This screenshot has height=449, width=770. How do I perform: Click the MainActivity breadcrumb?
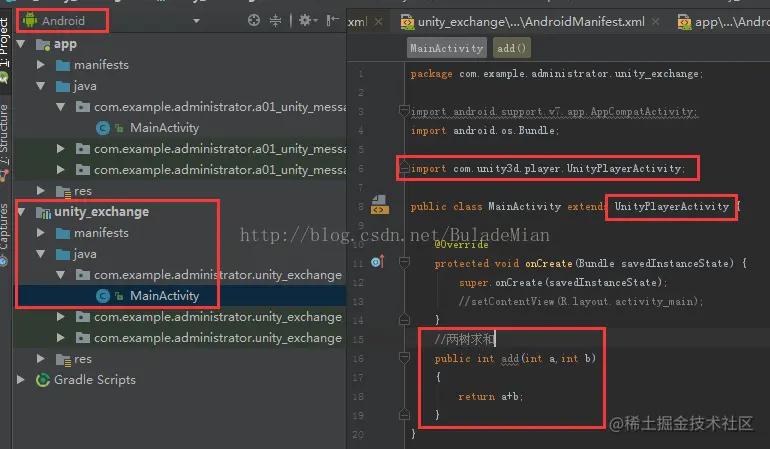[x=447, y=48]
